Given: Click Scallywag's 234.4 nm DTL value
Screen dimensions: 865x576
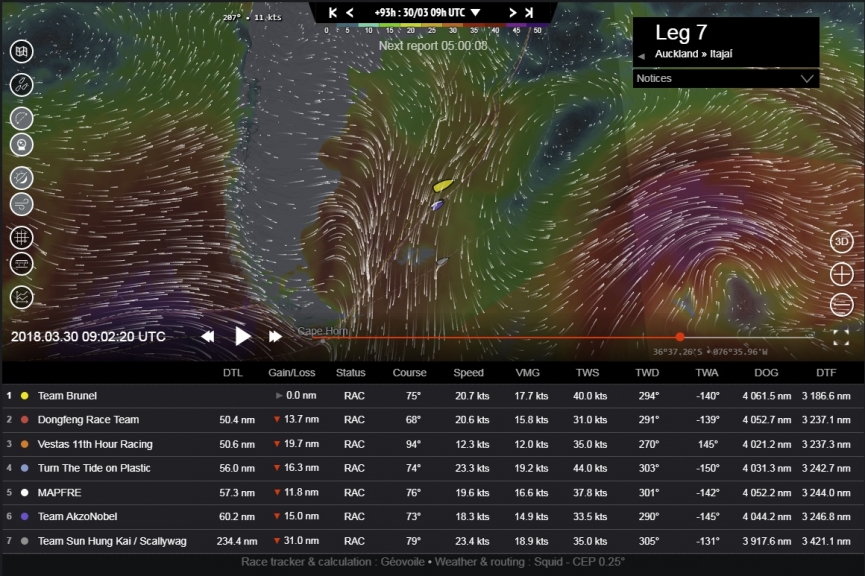Looking at the screenshot, I should (x=237, y=541).
